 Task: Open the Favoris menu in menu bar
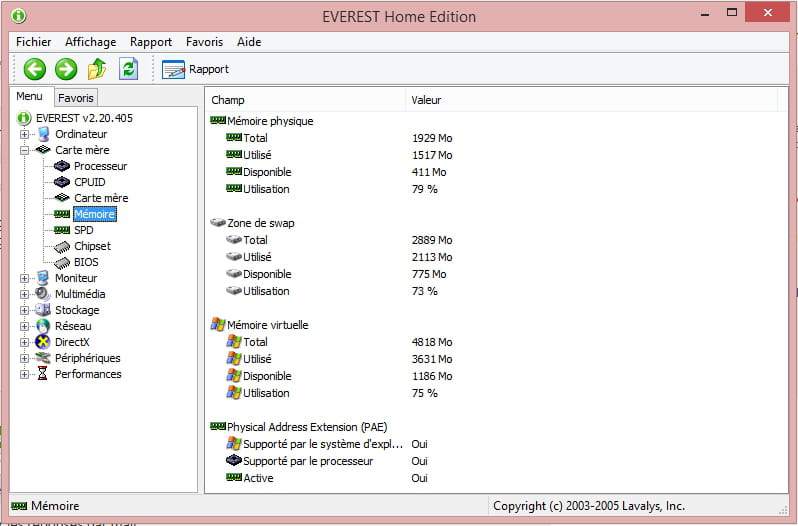[204, 42]
